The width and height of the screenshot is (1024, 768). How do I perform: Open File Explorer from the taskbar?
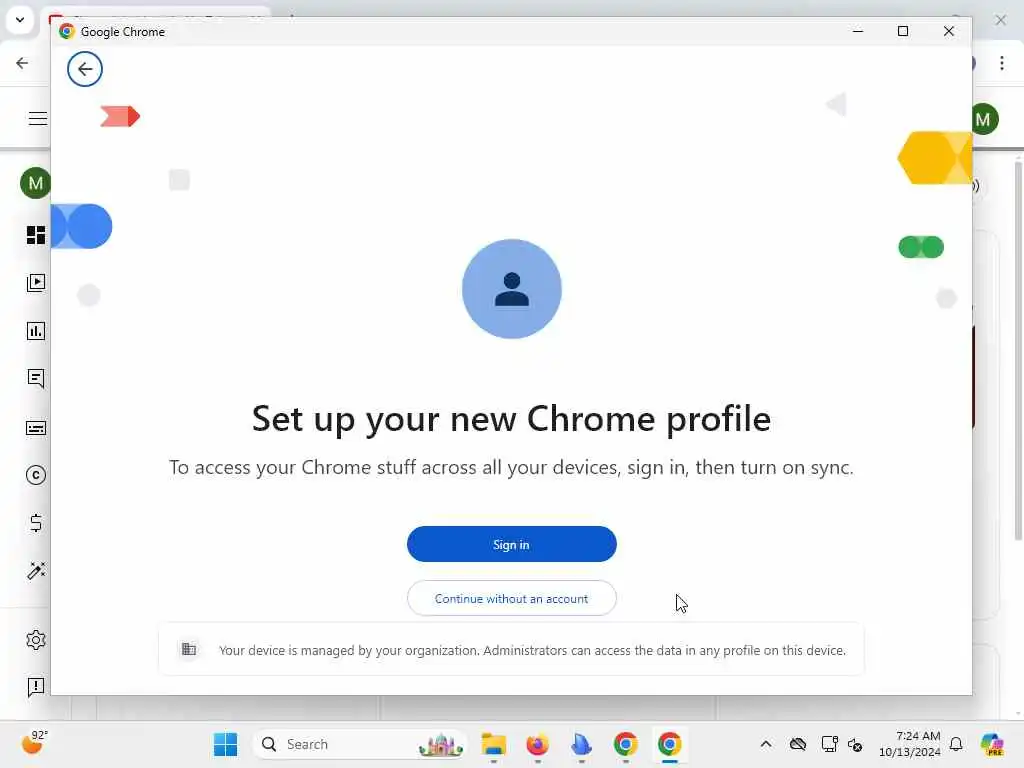pyautogui.click(x=494, y=744)
